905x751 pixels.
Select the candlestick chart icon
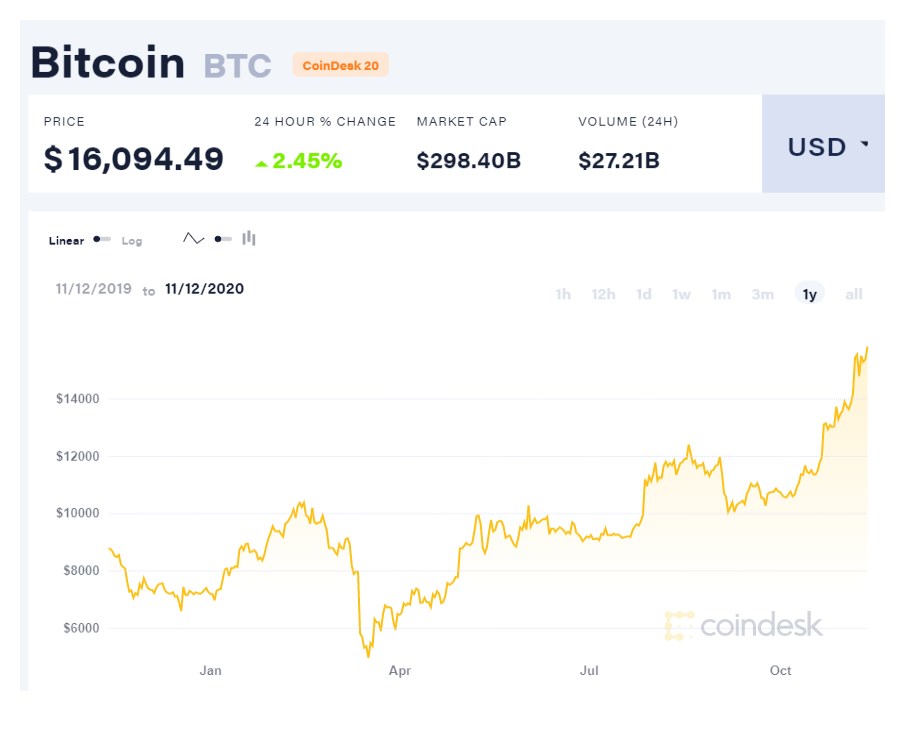click(x=247, y=238)
